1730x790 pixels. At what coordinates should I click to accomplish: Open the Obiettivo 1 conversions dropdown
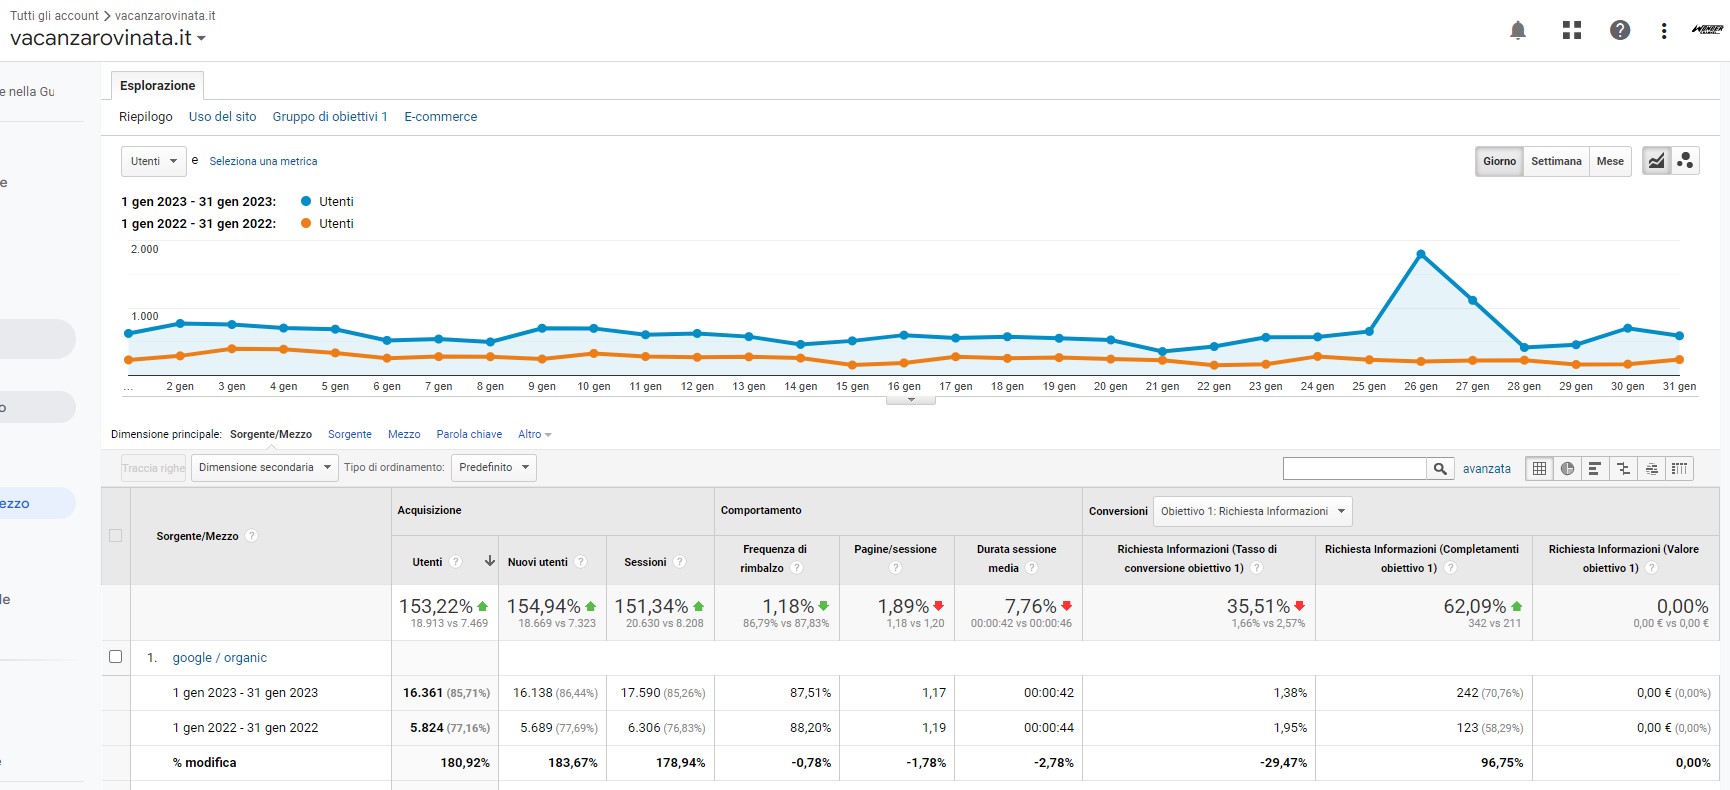(x=1252, y=511)
